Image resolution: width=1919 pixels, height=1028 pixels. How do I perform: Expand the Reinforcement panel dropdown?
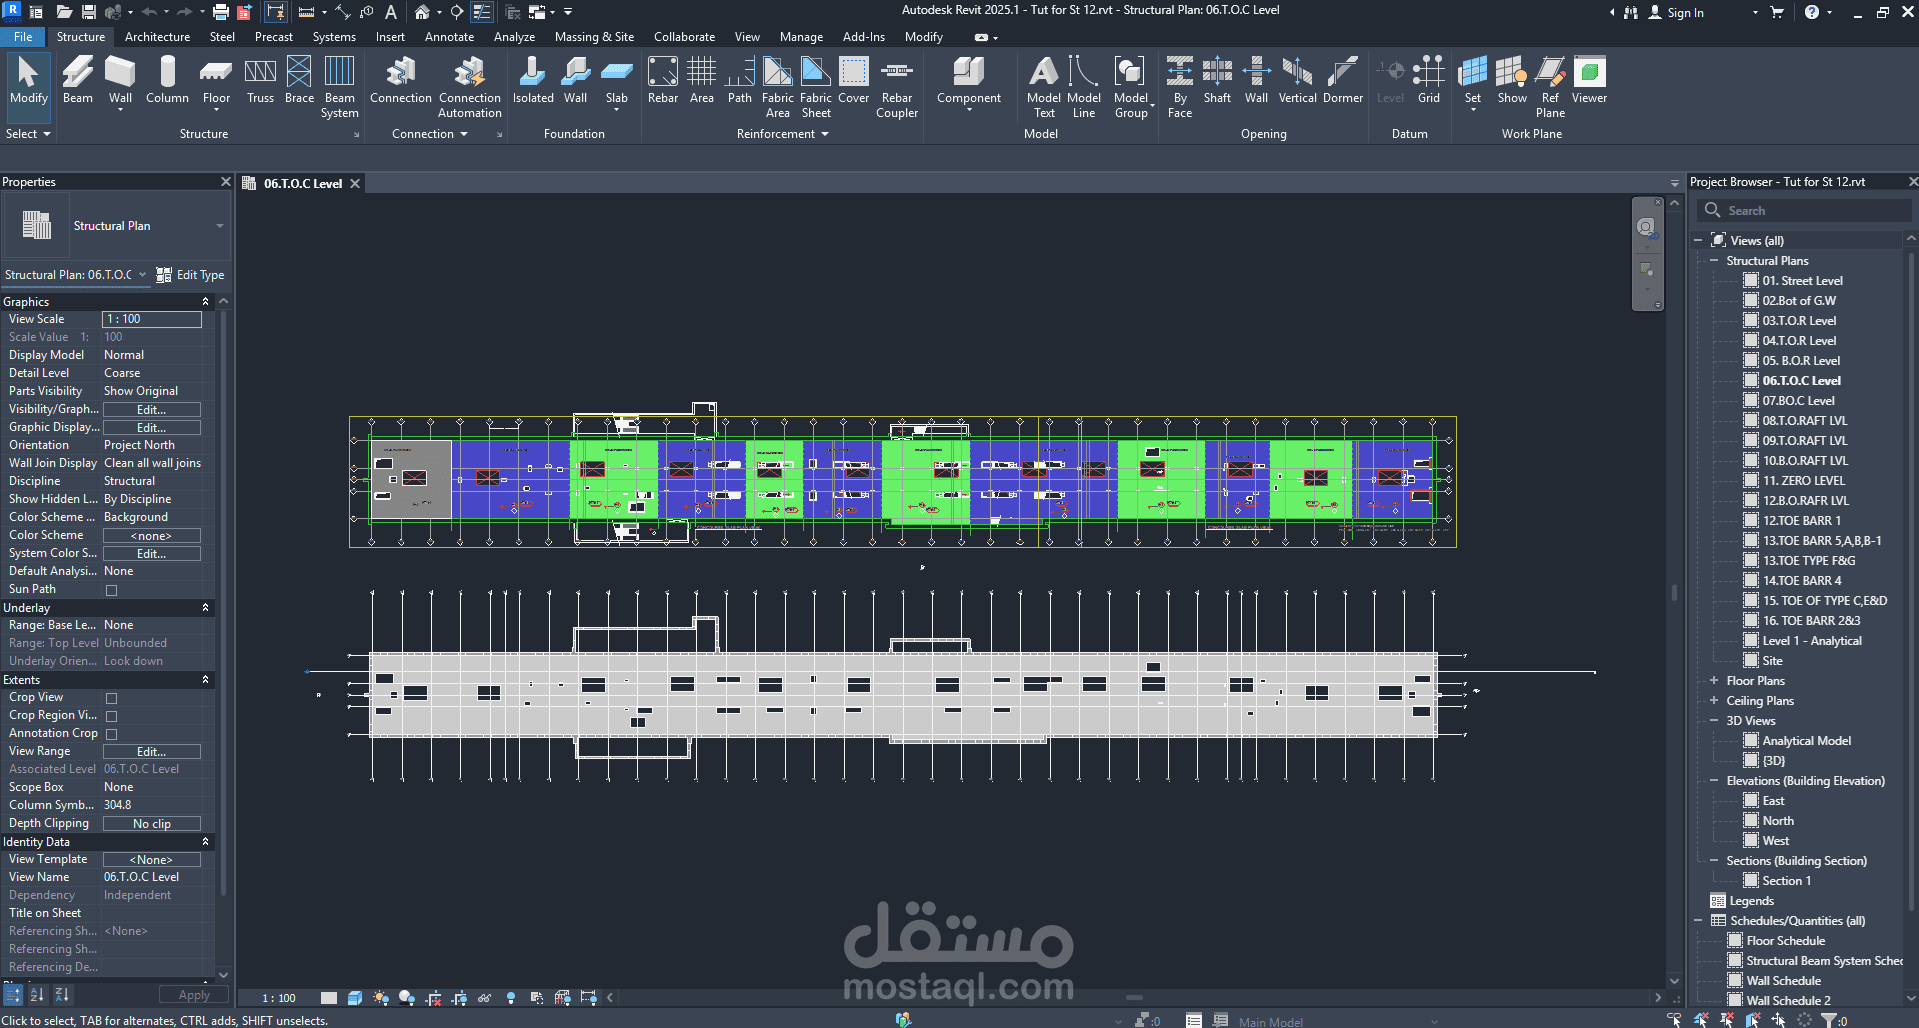tap(782, 134)
